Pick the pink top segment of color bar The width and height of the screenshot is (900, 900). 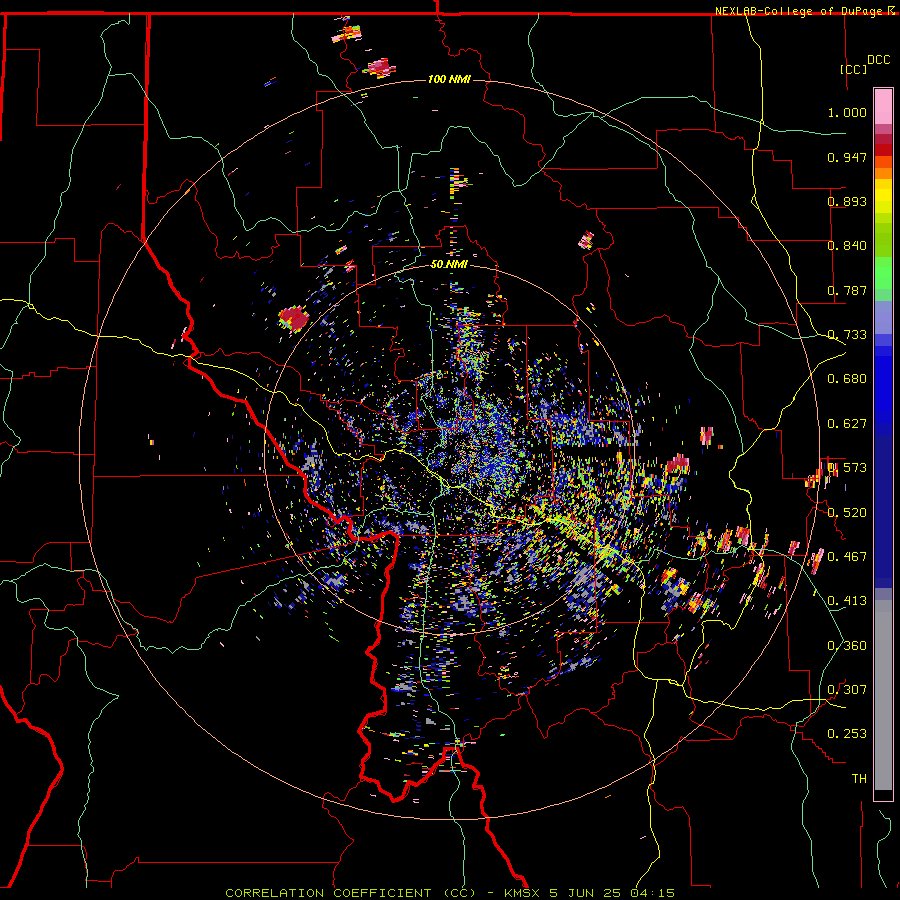tap(883, 107)
